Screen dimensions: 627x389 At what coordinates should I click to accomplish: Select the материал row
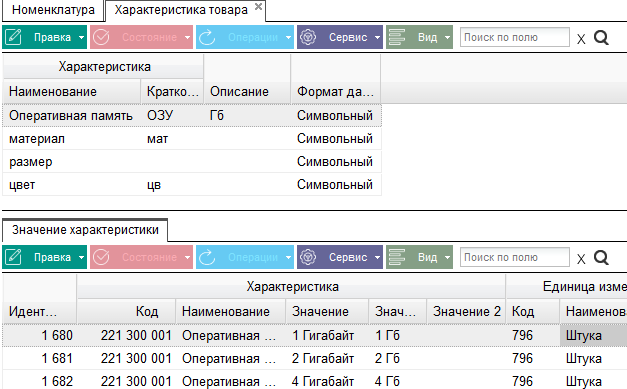192,139
